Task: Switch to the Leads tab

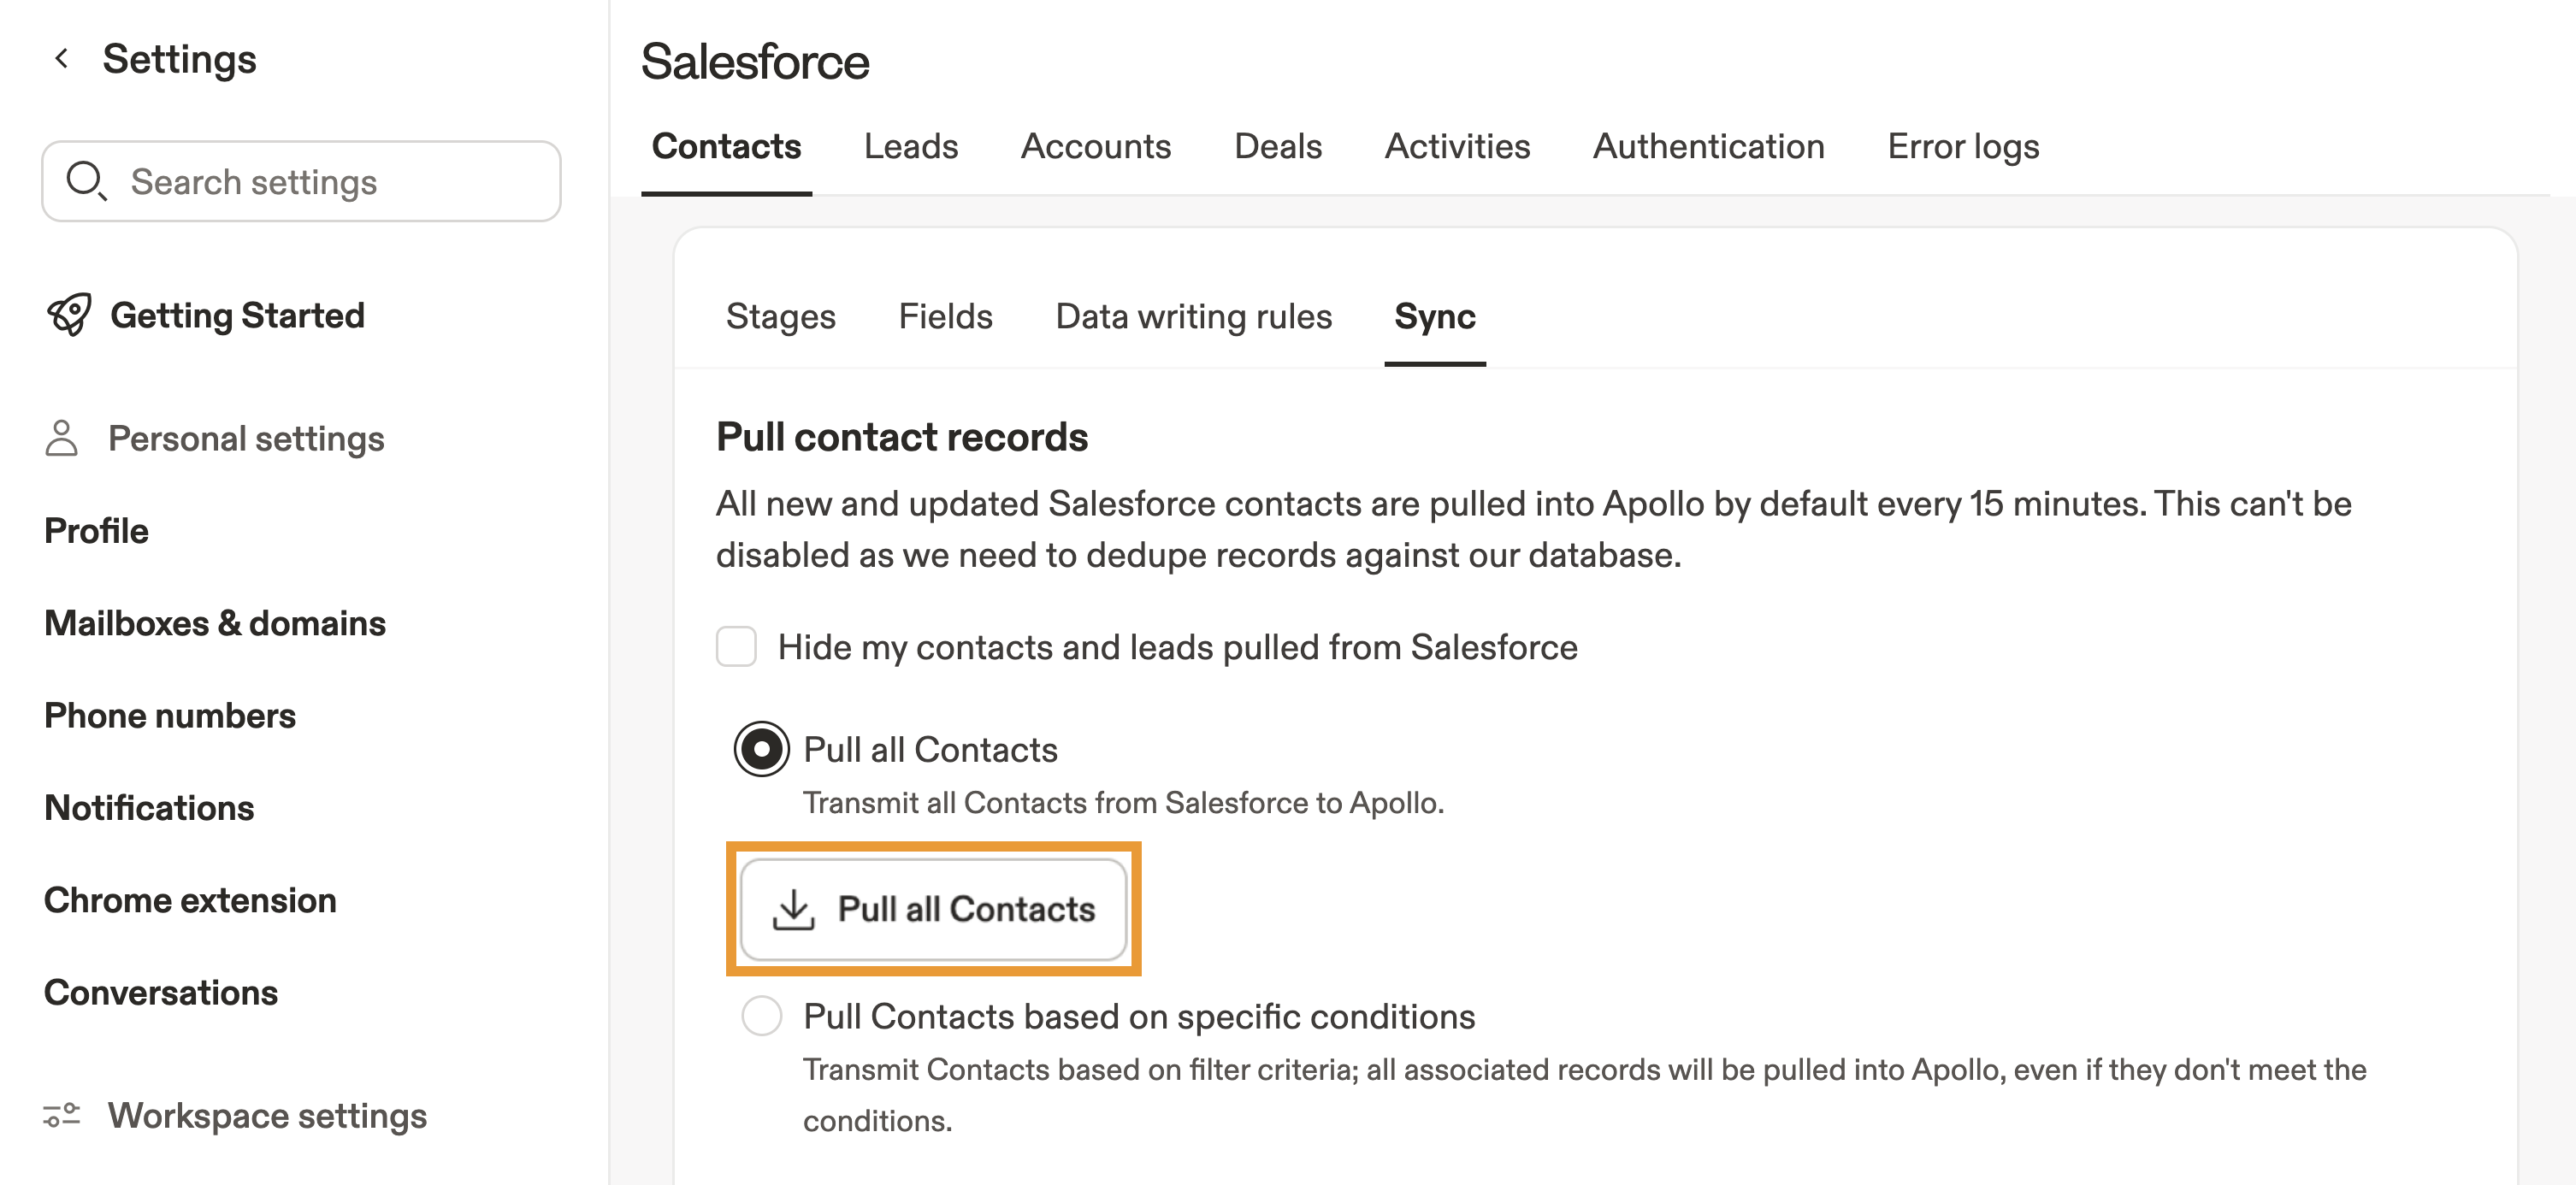Action: tap(910, 147)
